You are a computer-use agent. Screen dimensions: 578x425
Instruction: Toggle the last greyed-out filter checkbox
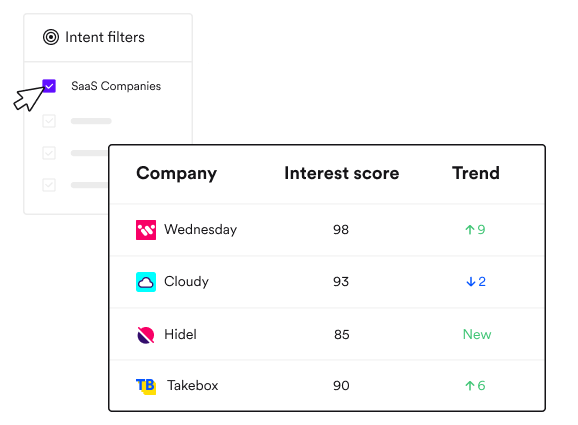[49, 185]
